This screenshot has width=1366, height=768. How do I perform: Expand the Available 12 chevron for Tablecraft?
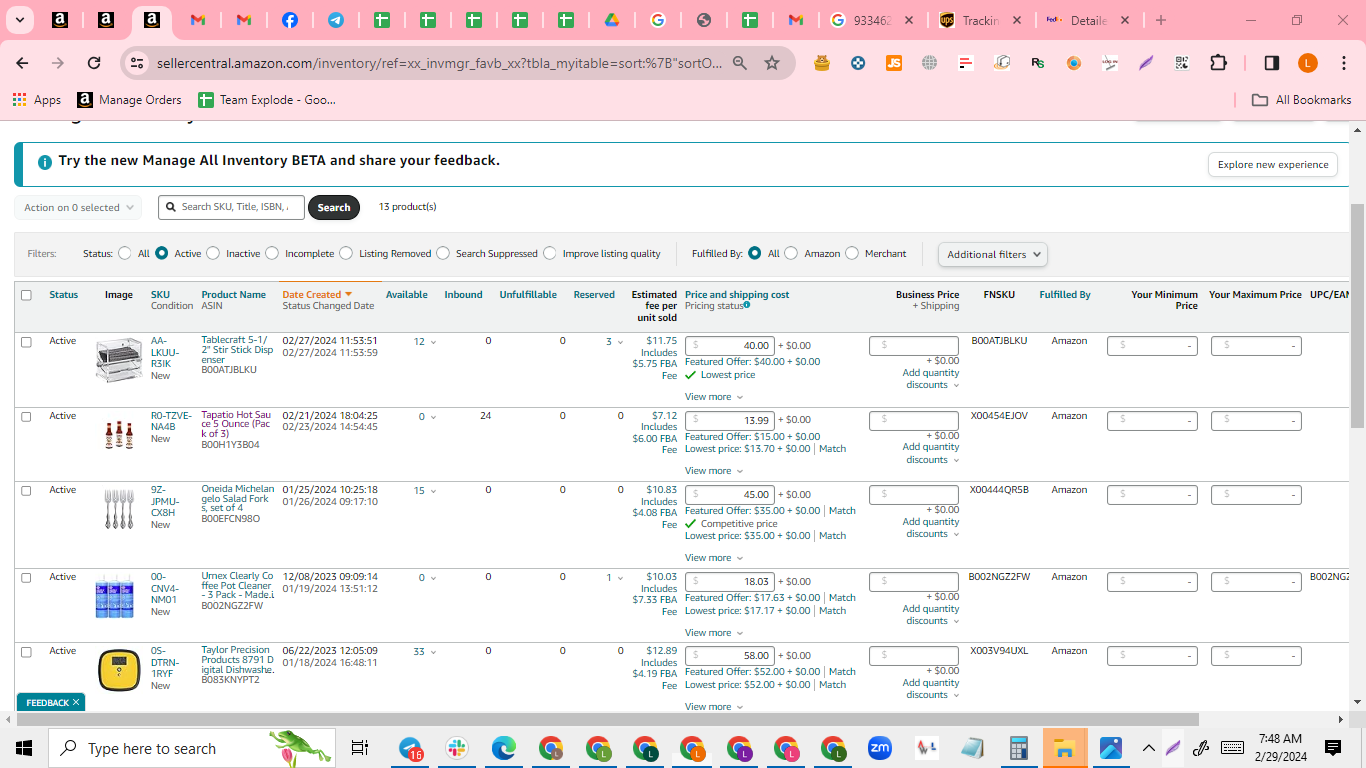pos(433,342)
